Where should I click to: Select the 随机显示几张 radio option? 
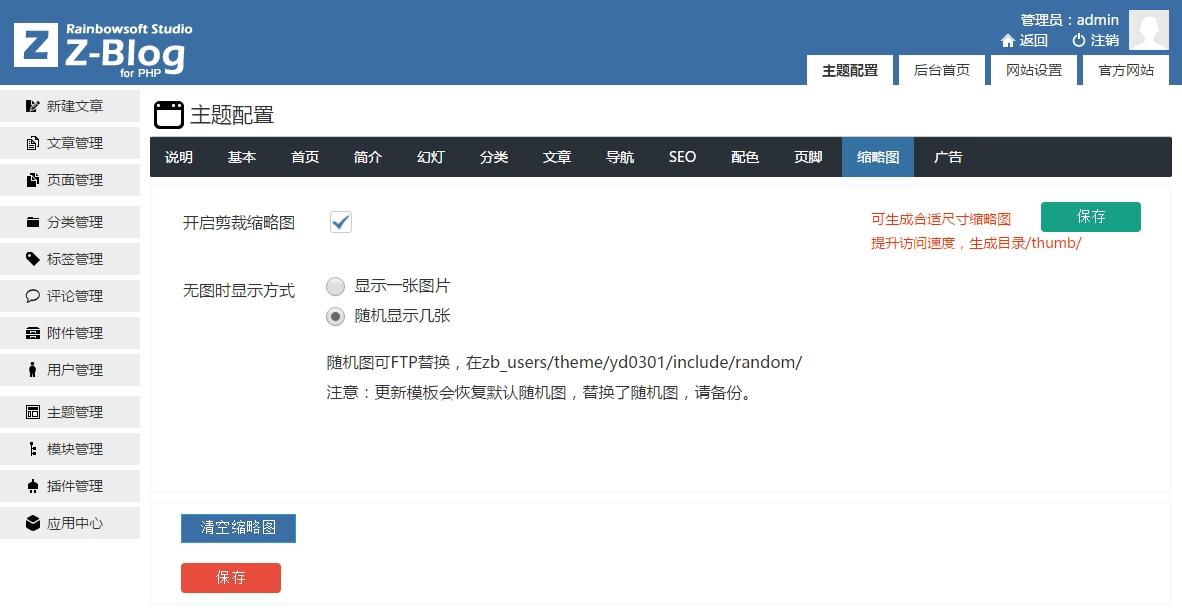pyautogui.click(x=336, y=316)
